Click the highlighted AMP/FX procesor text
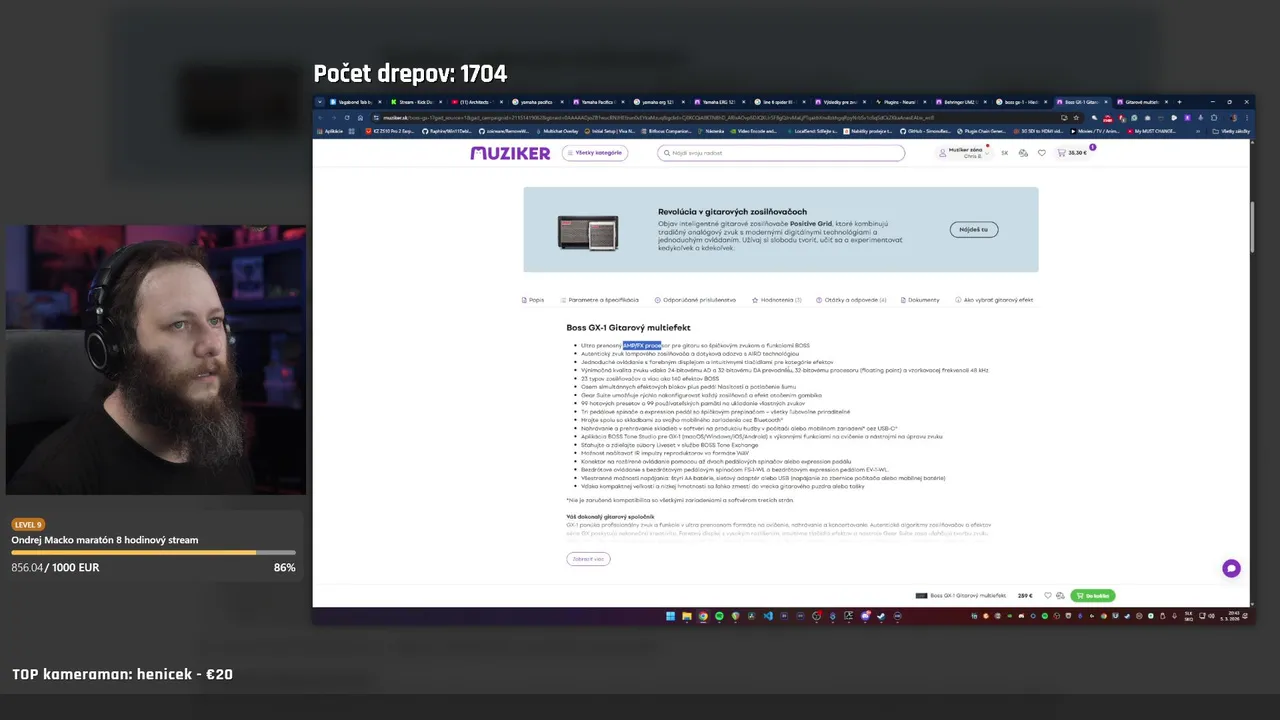1280x720 pixels. point(642,345)
